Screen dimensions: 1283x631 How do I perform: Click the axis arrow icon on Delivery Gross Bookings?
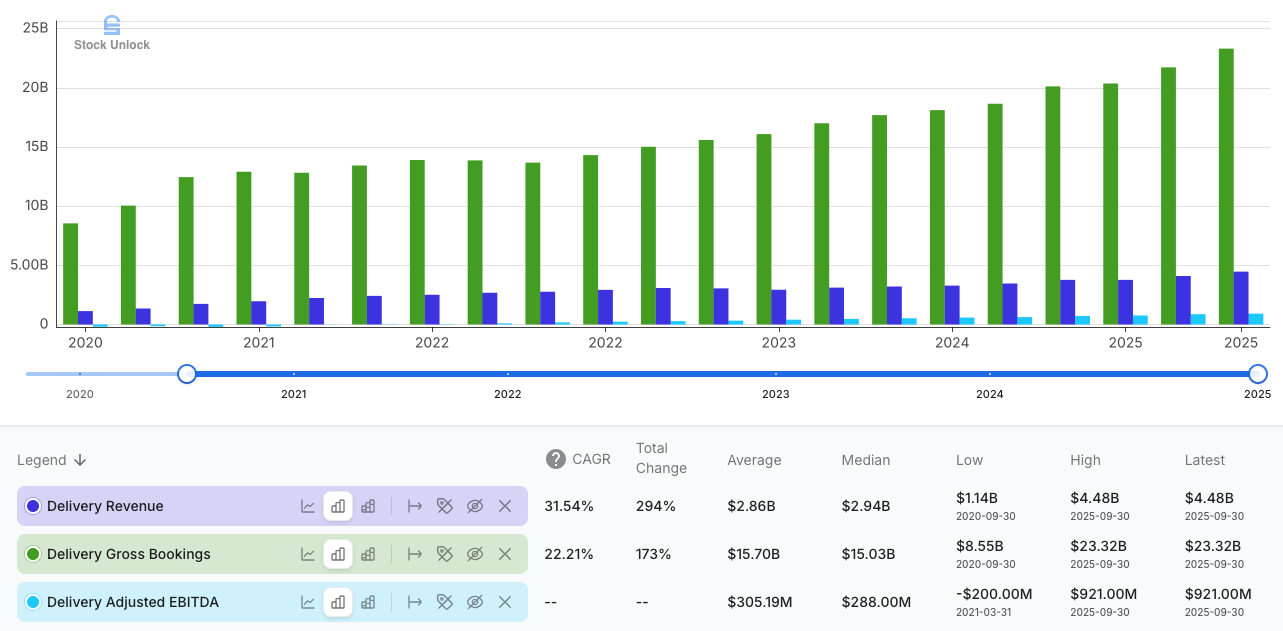415,554
